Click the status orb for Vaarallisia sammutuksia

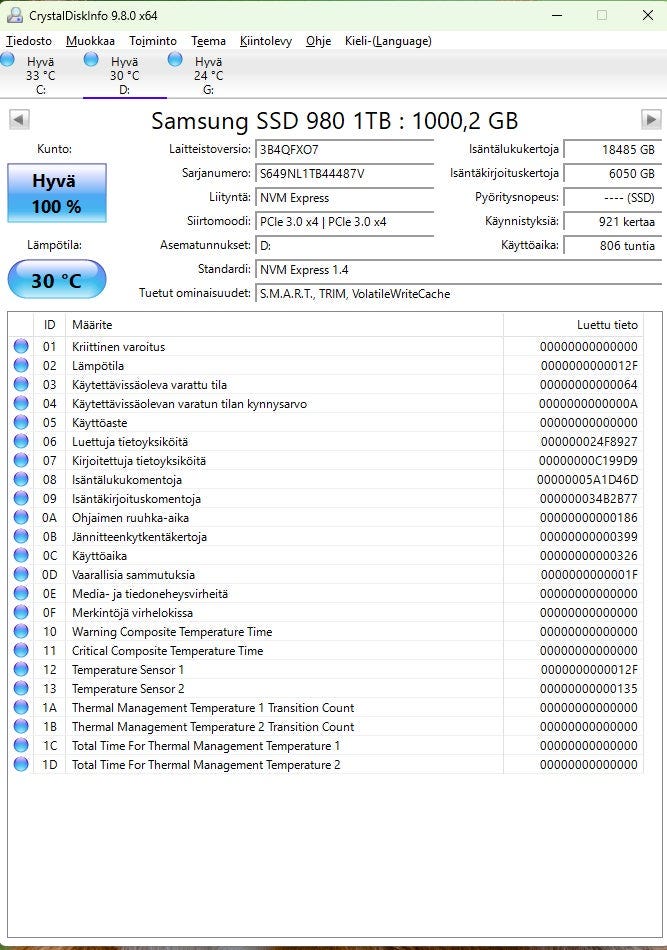(x=21, y=574)
